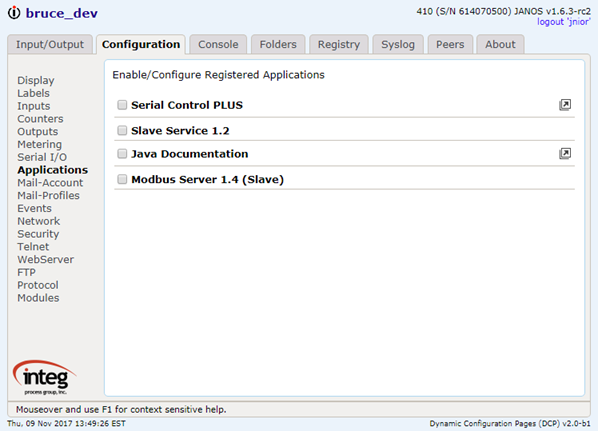Viewport: 598px width, 431px height.
Task: Open Java Documentation external link icon
Action: click(x=565, y=154)
